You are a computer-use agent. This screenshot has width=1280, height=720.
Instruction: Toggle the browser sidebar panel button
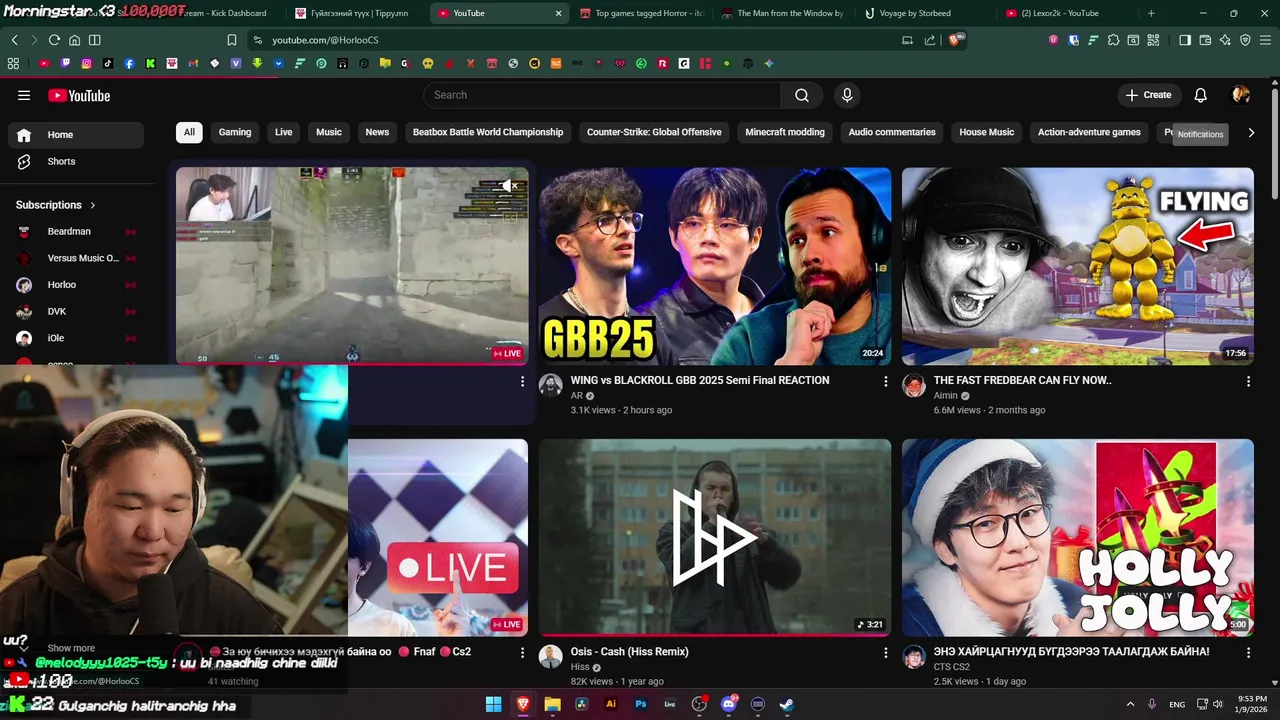pos(1185,40)
